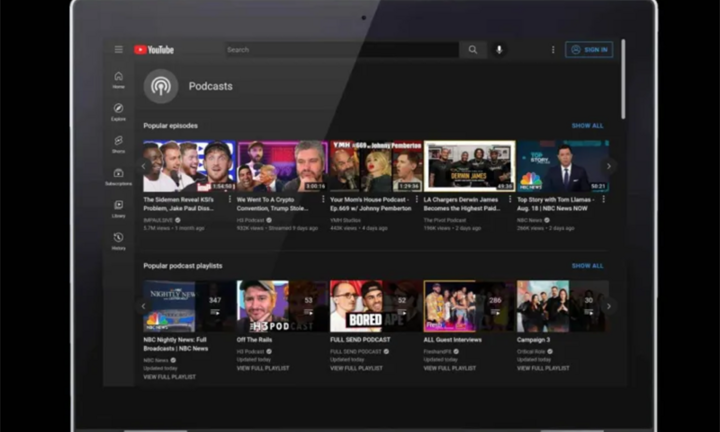
Task: View full playlist for Campaign 3
Action: (543, 368)
